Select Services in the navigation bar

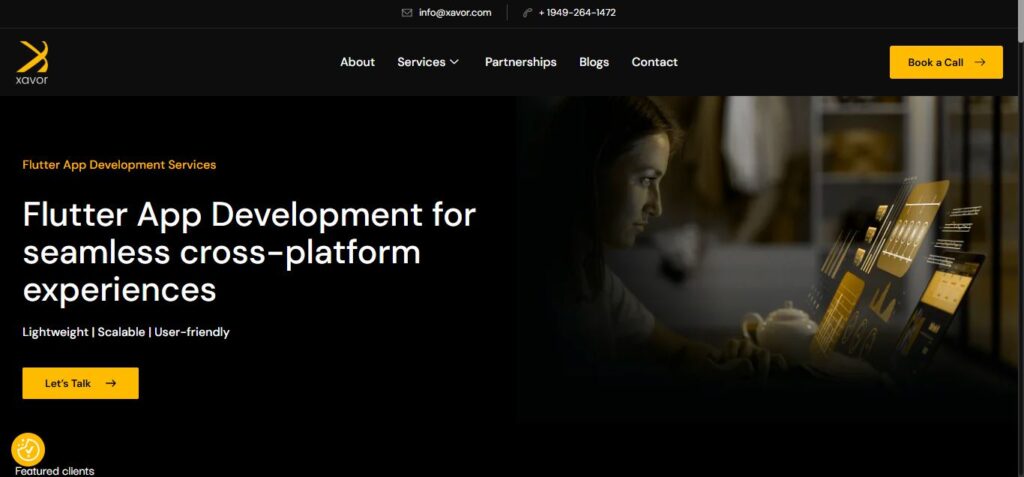(421, 62)
